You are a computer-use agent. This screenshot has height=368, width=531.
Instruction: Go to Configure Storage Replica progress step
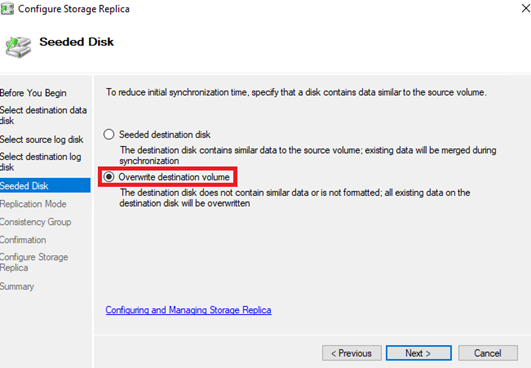[x=34, y=262]
